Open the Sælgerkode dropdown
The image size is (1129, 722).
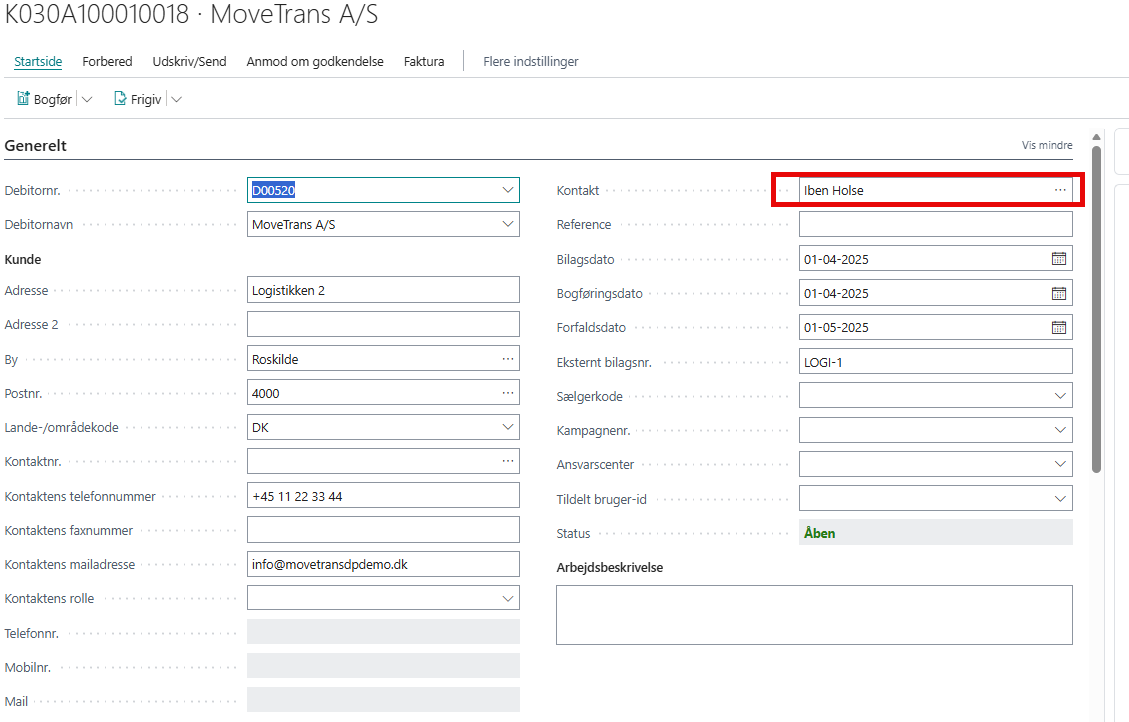point(1060,397)
